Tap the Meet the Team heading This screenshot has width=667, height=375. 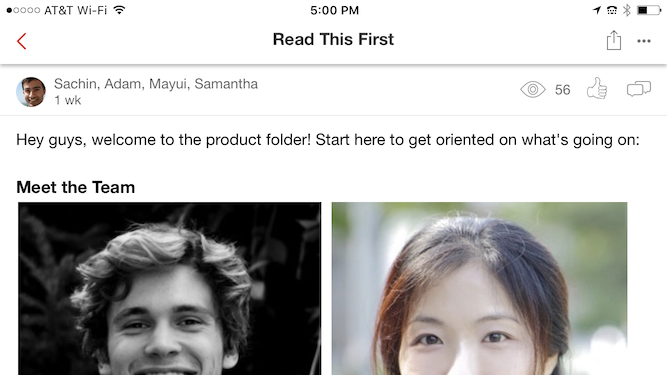pos(76,188)
